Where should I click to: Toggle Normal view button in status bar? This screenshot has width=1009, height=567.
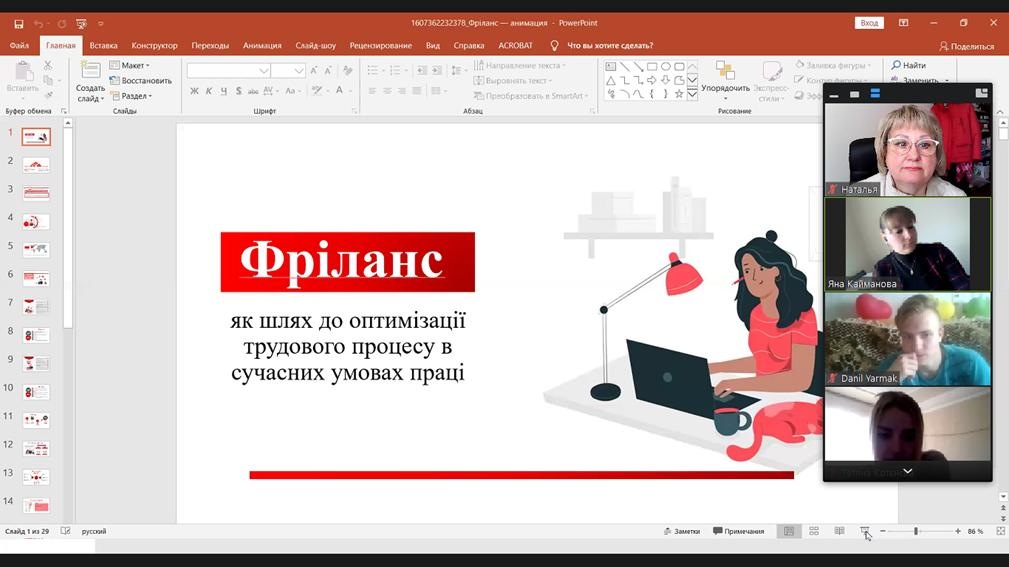tap(789, 531)
